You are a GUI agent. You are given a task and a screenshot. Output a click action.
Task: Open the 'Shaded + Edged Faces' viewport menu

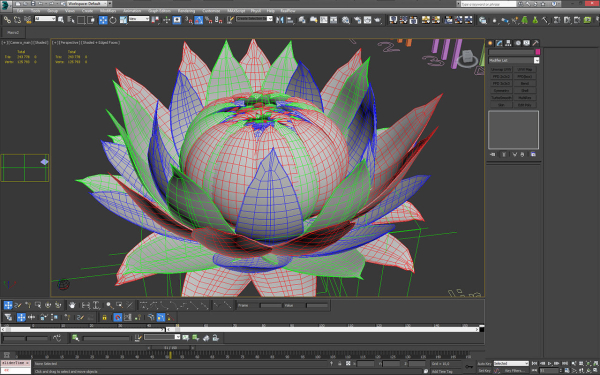101,43
